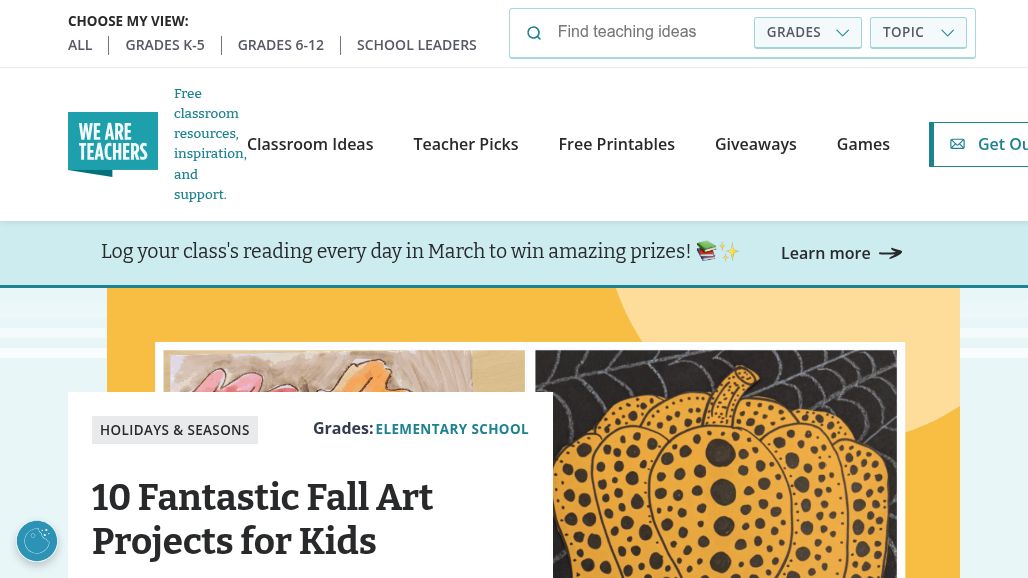This screenshot has height=578, width=1028.
Task: Open the Teacher Picks menu
Action: 466,144
